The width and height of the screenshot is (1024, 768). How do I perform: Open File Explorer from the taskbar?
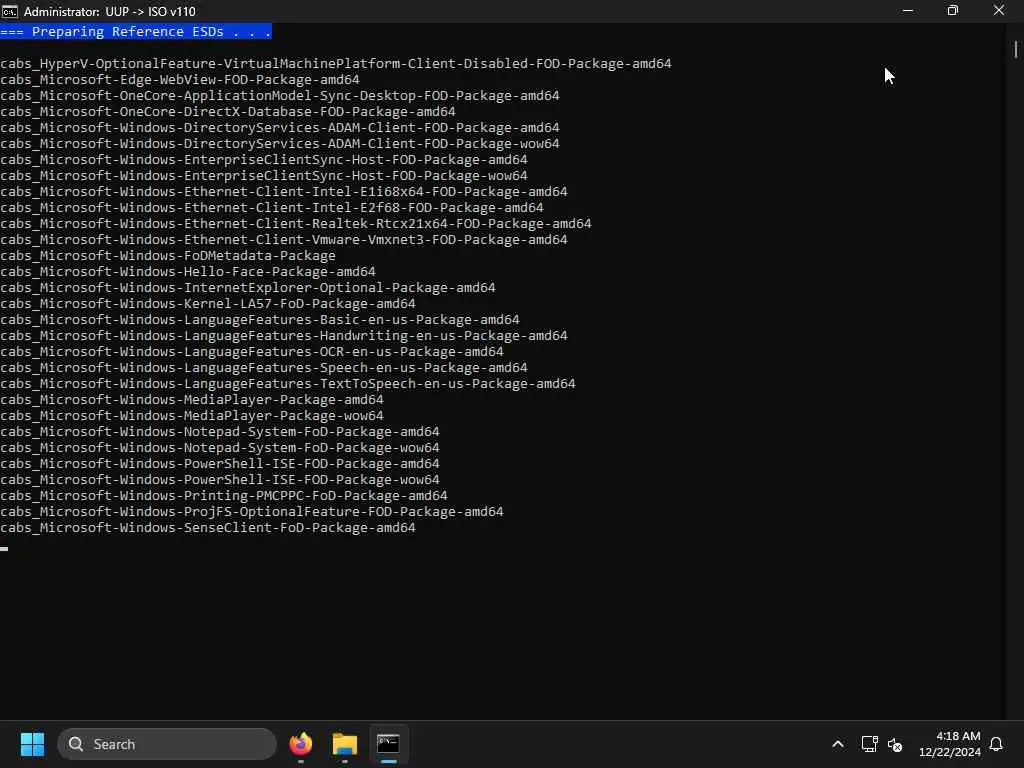click(x=345, y=744)
